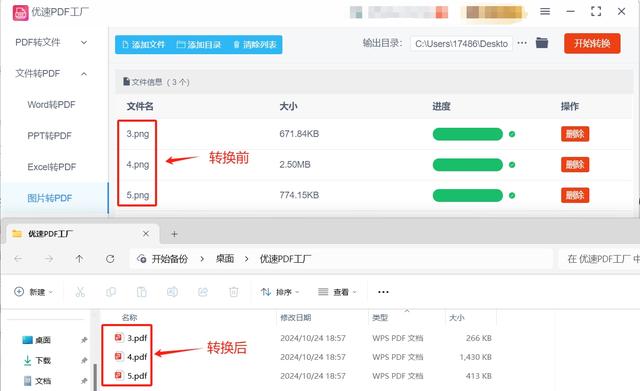The height and width of the screenshot is (391, 640).
Task: Click the Cut scissors icon
Action: (x=80, y=292)
